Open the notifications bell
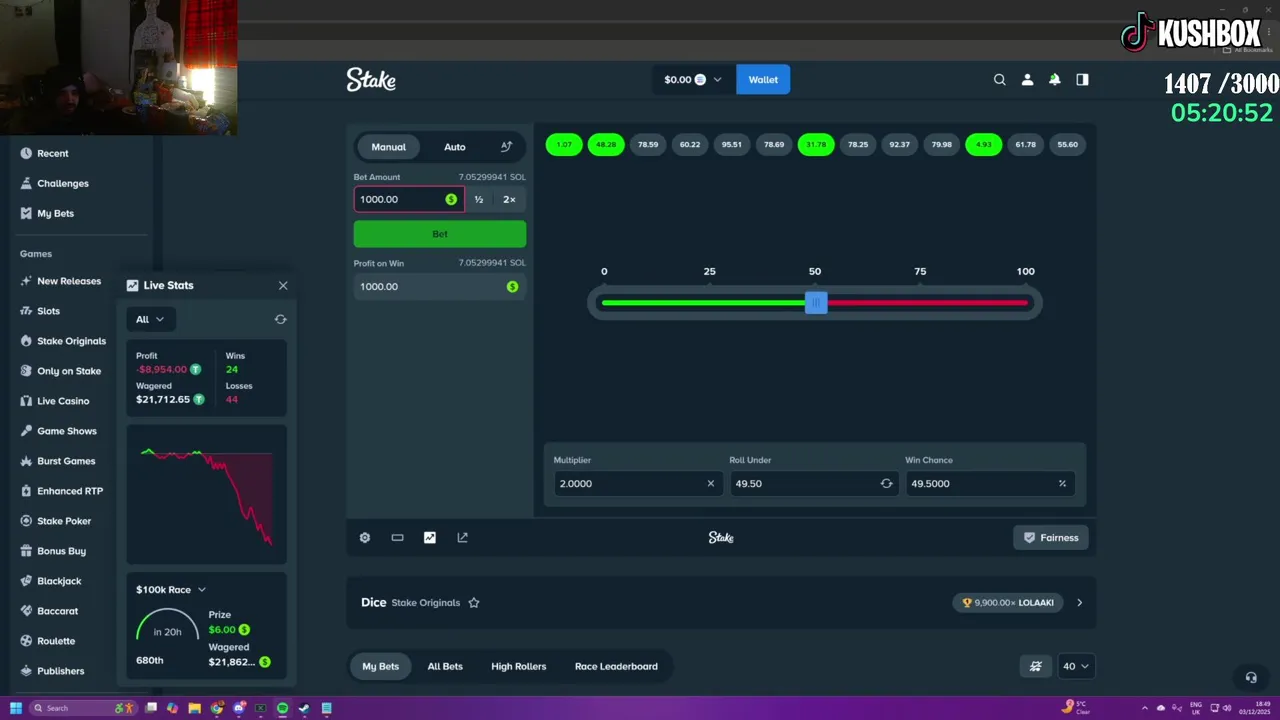This screenshot has height=720, width=1280. click(x=1054, y=80)
